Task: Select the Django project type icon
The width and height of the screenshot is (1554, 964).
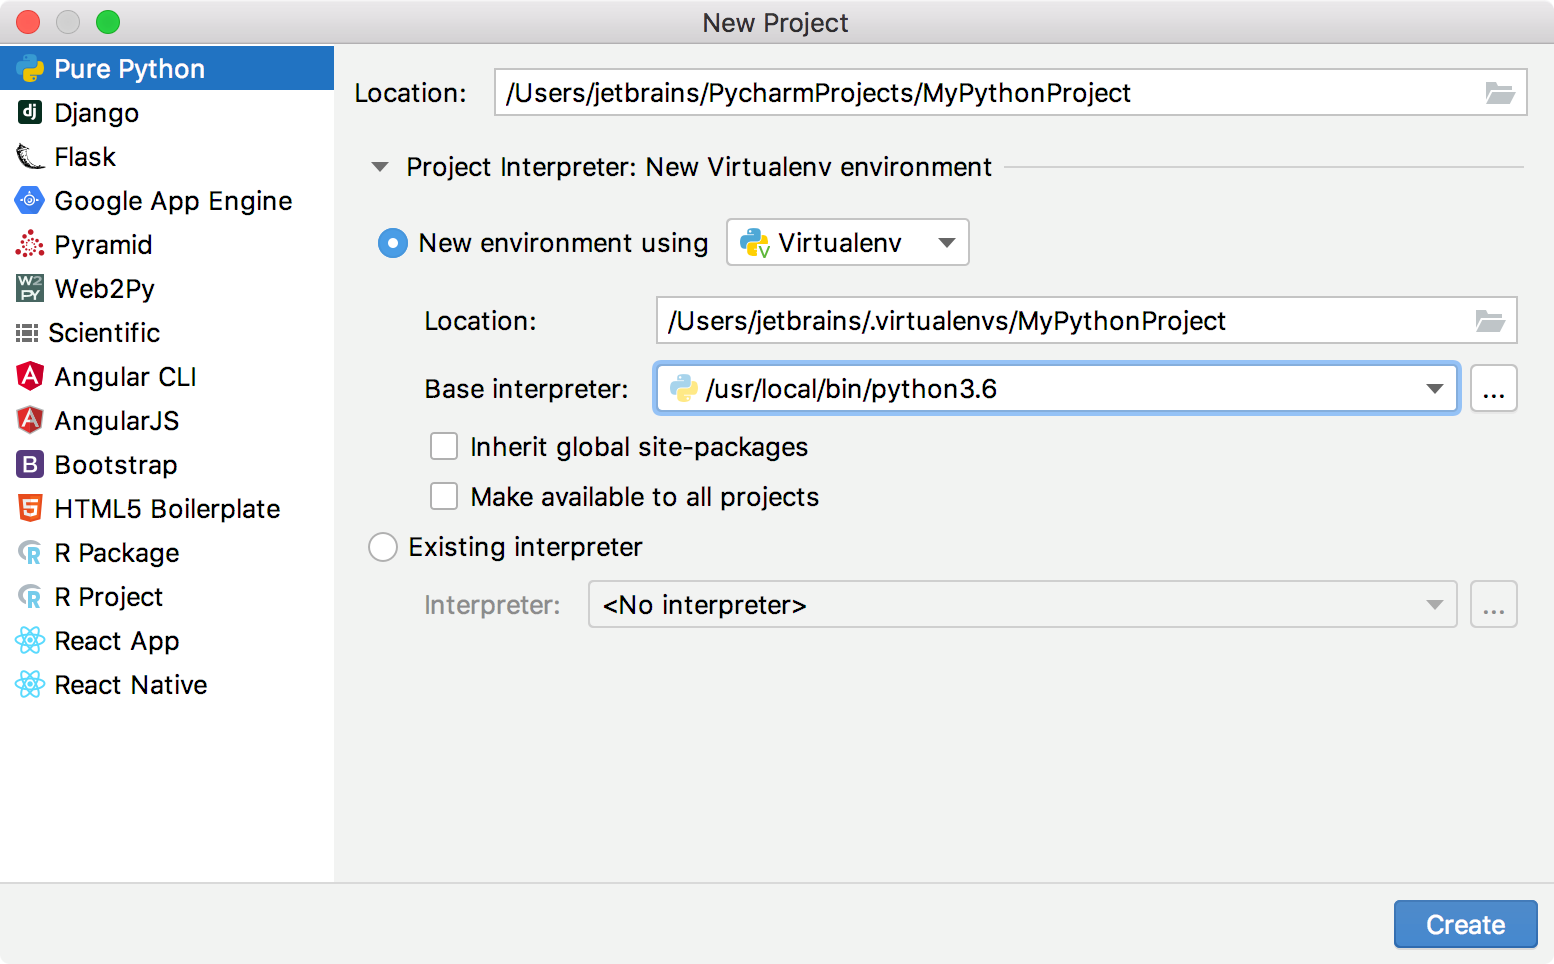Action: (29, 112)
